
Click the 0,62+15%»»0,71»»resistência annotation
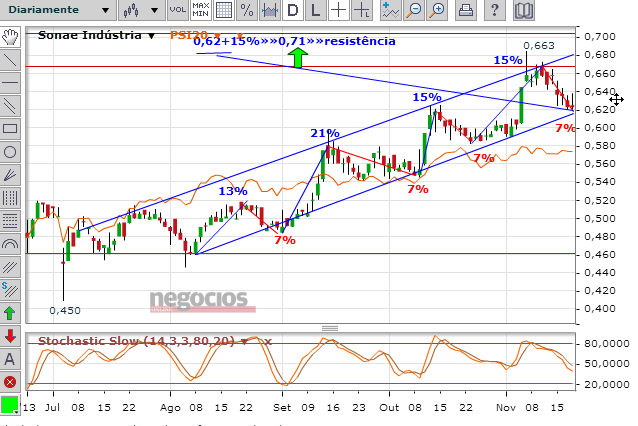tap(294, 41)
